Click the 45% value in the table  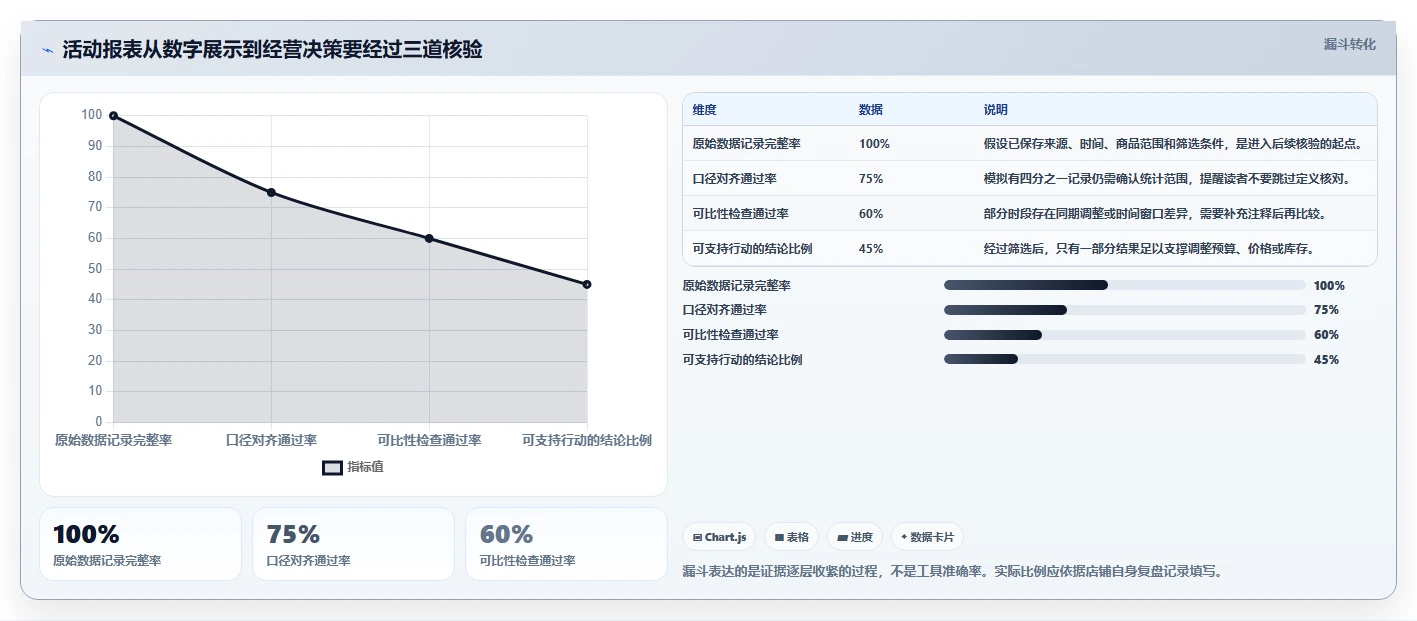pos(871,249)
